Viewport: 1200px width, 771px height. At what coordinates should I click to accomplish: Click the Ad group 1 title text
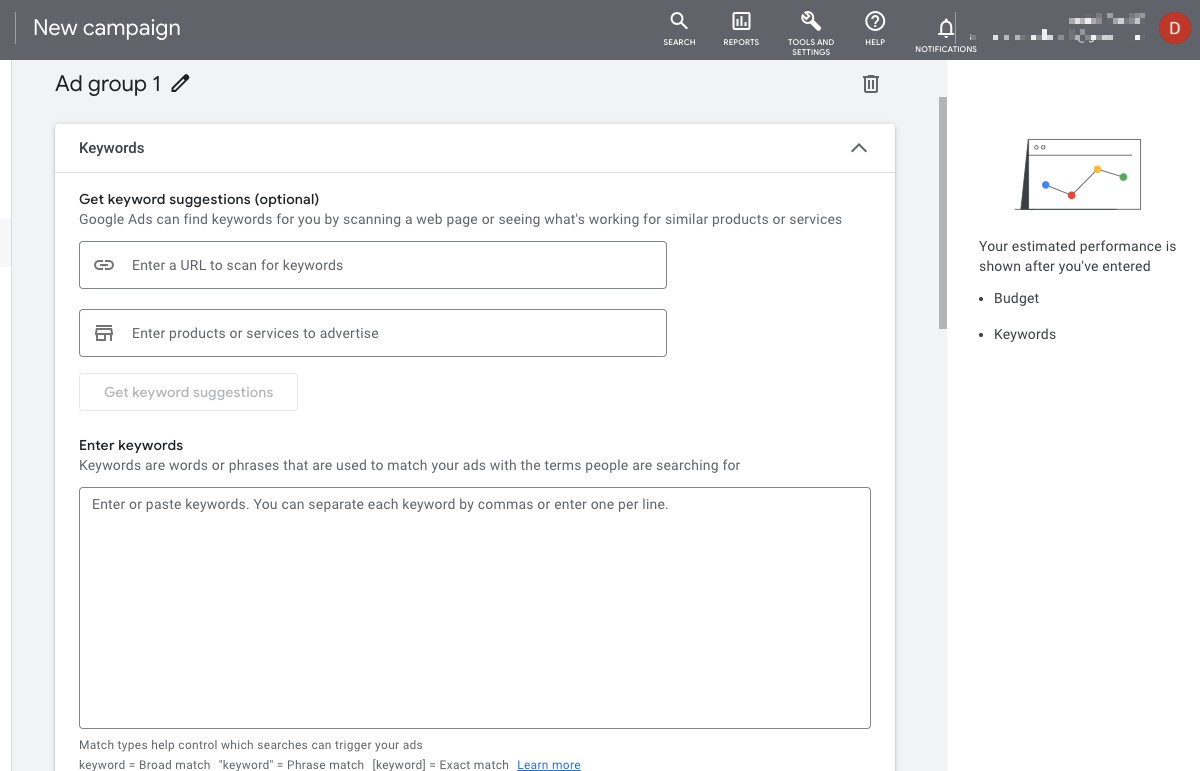(108, 84)
